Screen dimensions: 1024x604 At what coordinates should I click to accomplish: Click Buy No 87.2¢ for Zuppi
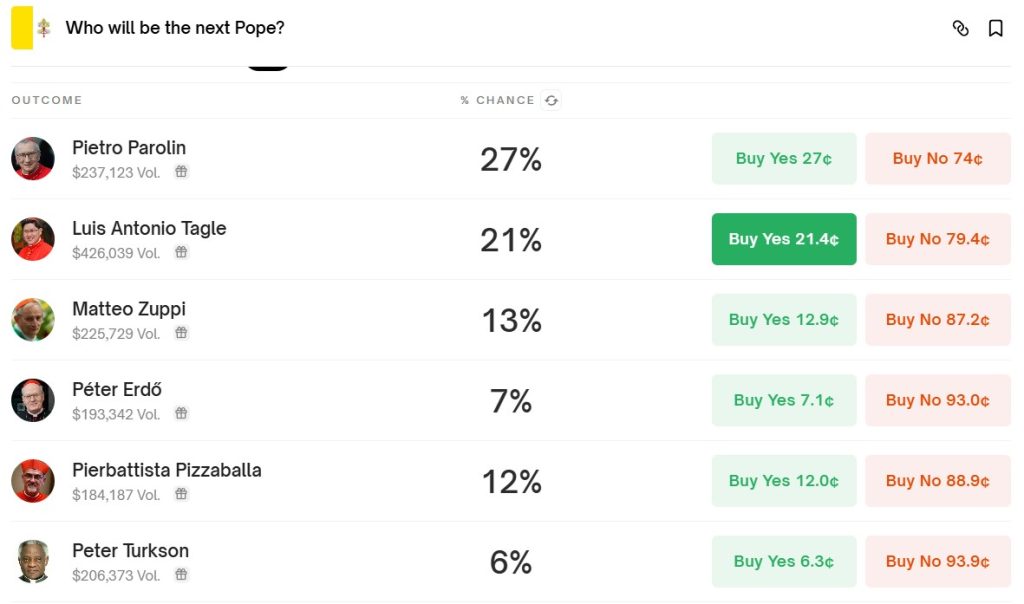pyautogui.click(x=937, y=320)
